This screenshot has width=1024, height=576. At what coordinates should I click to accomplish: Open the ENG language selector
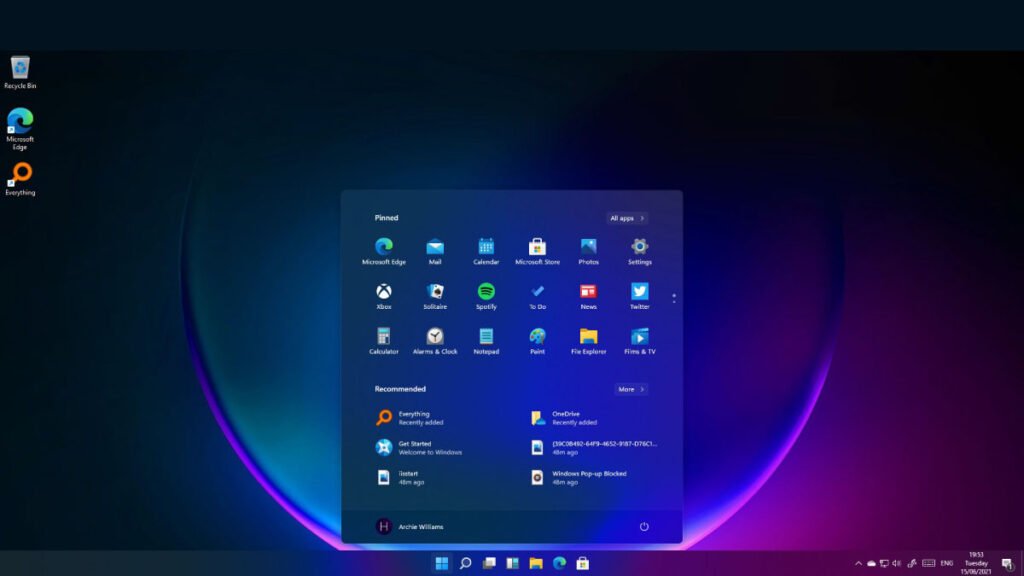tap(944, 564)
